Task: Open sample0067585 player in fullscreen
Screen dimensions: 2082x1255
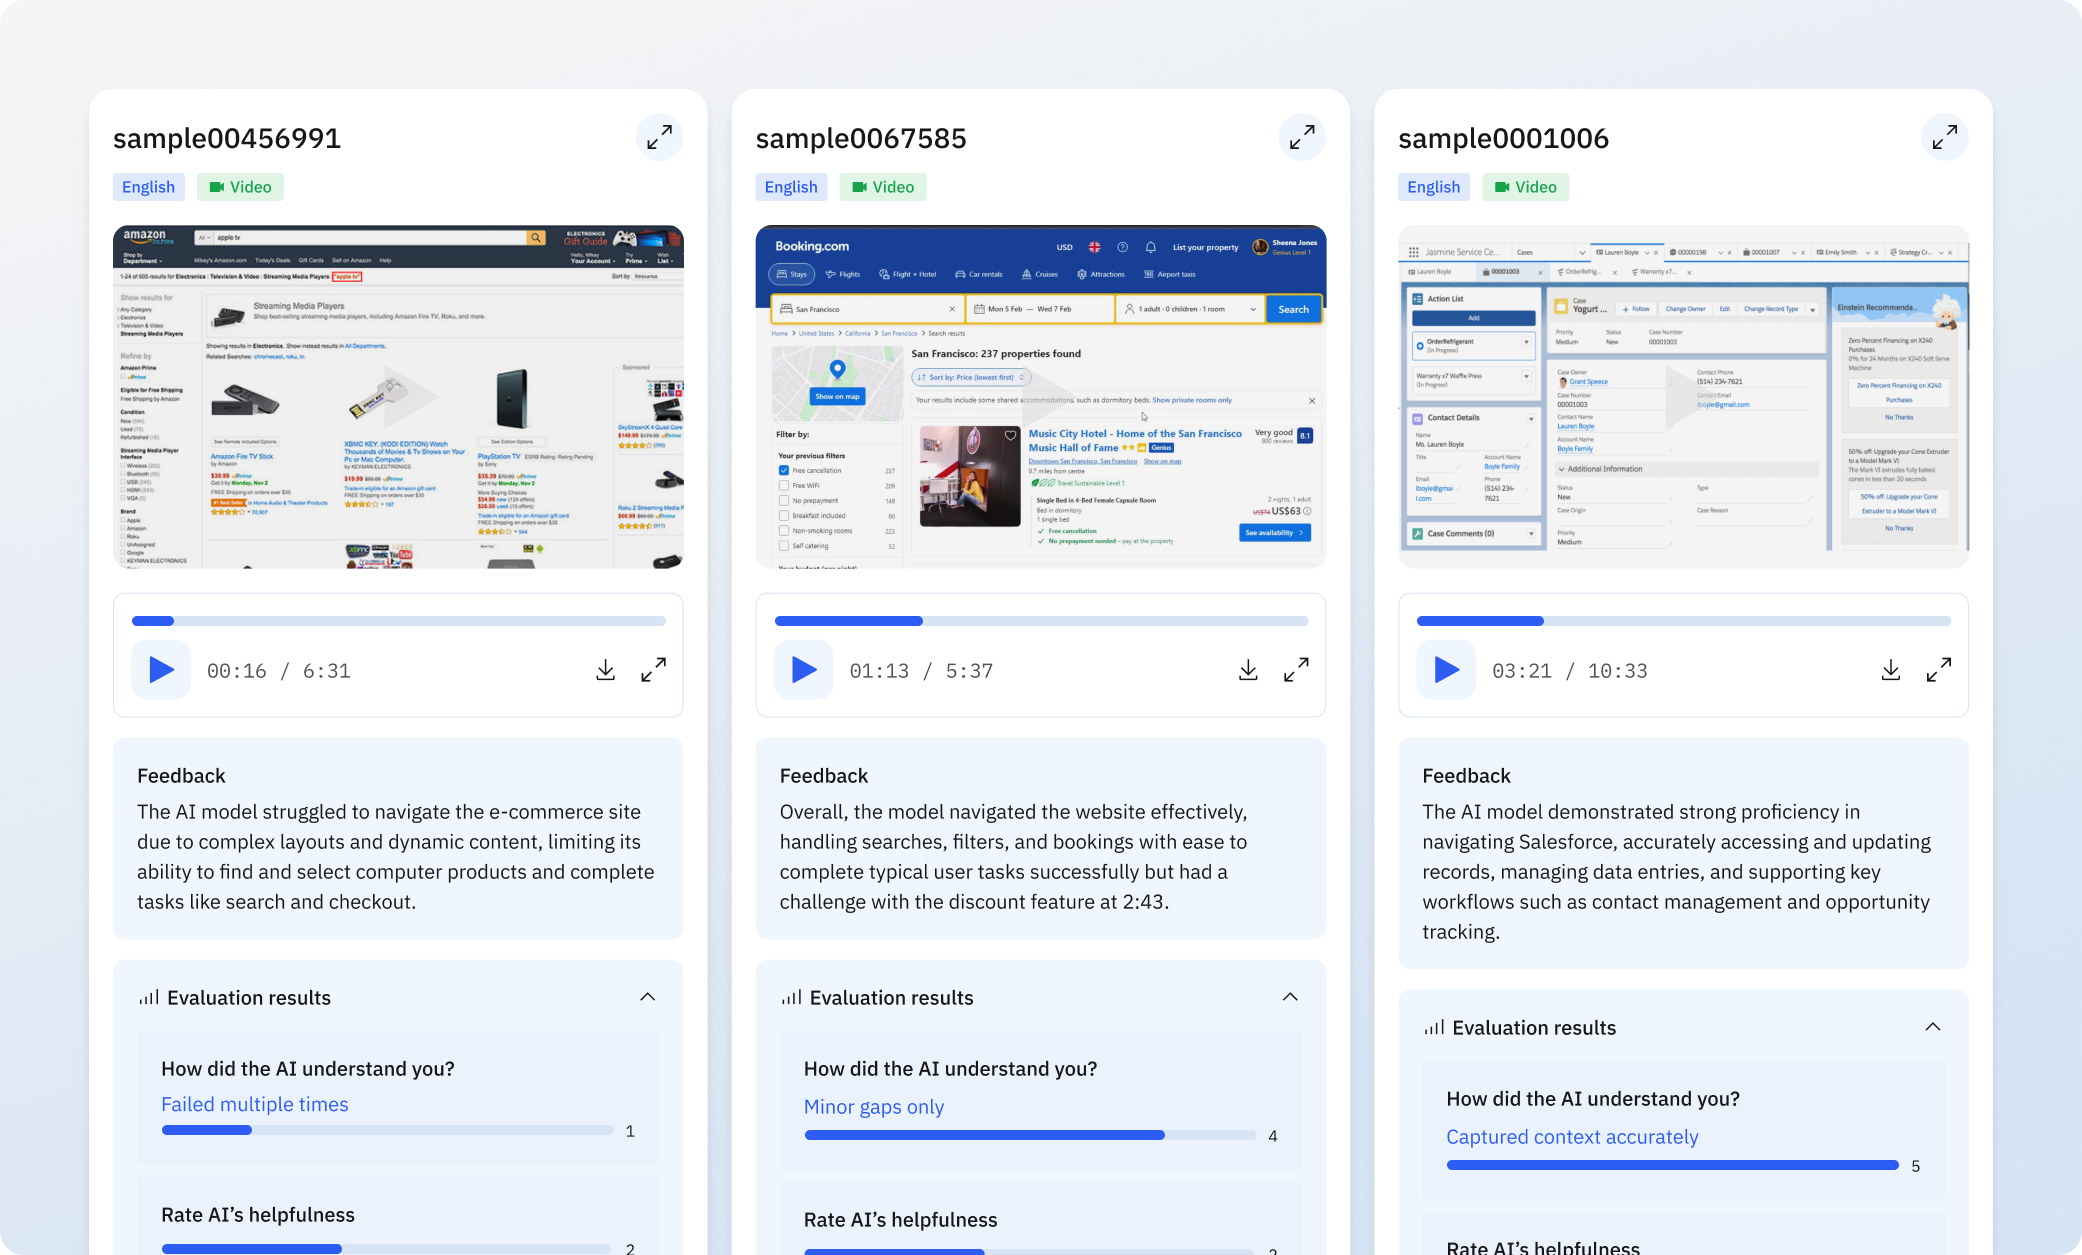Action: pyautogui.click(x=1296, y=670)
